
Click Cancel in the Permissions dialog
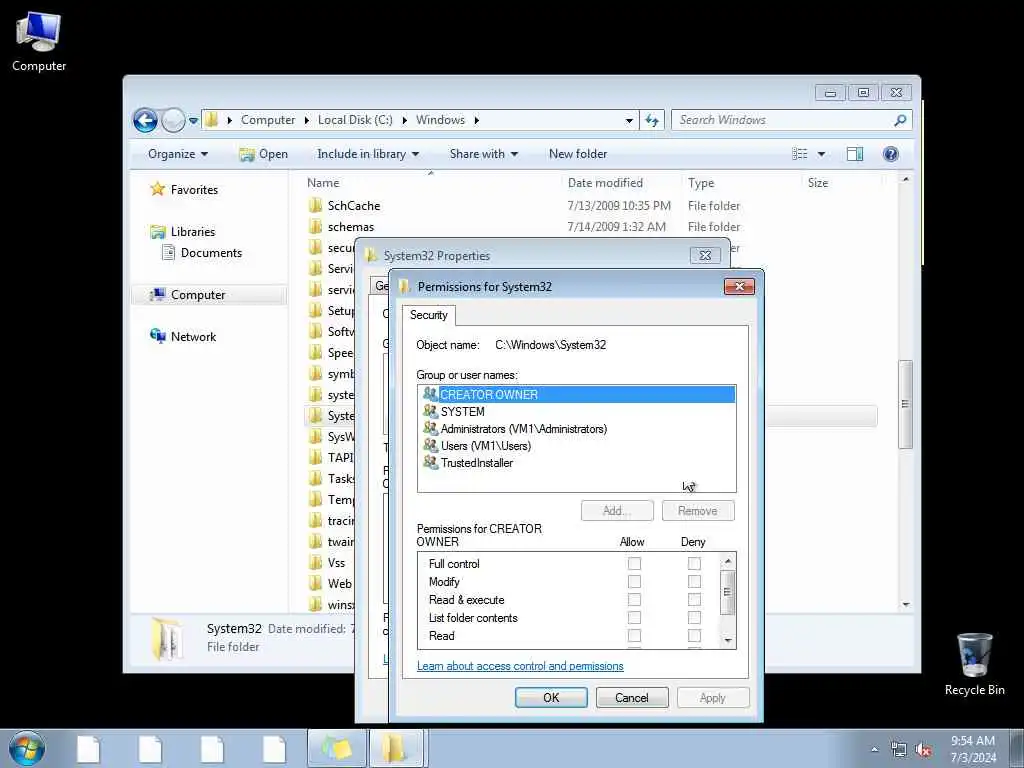point(632,697)
